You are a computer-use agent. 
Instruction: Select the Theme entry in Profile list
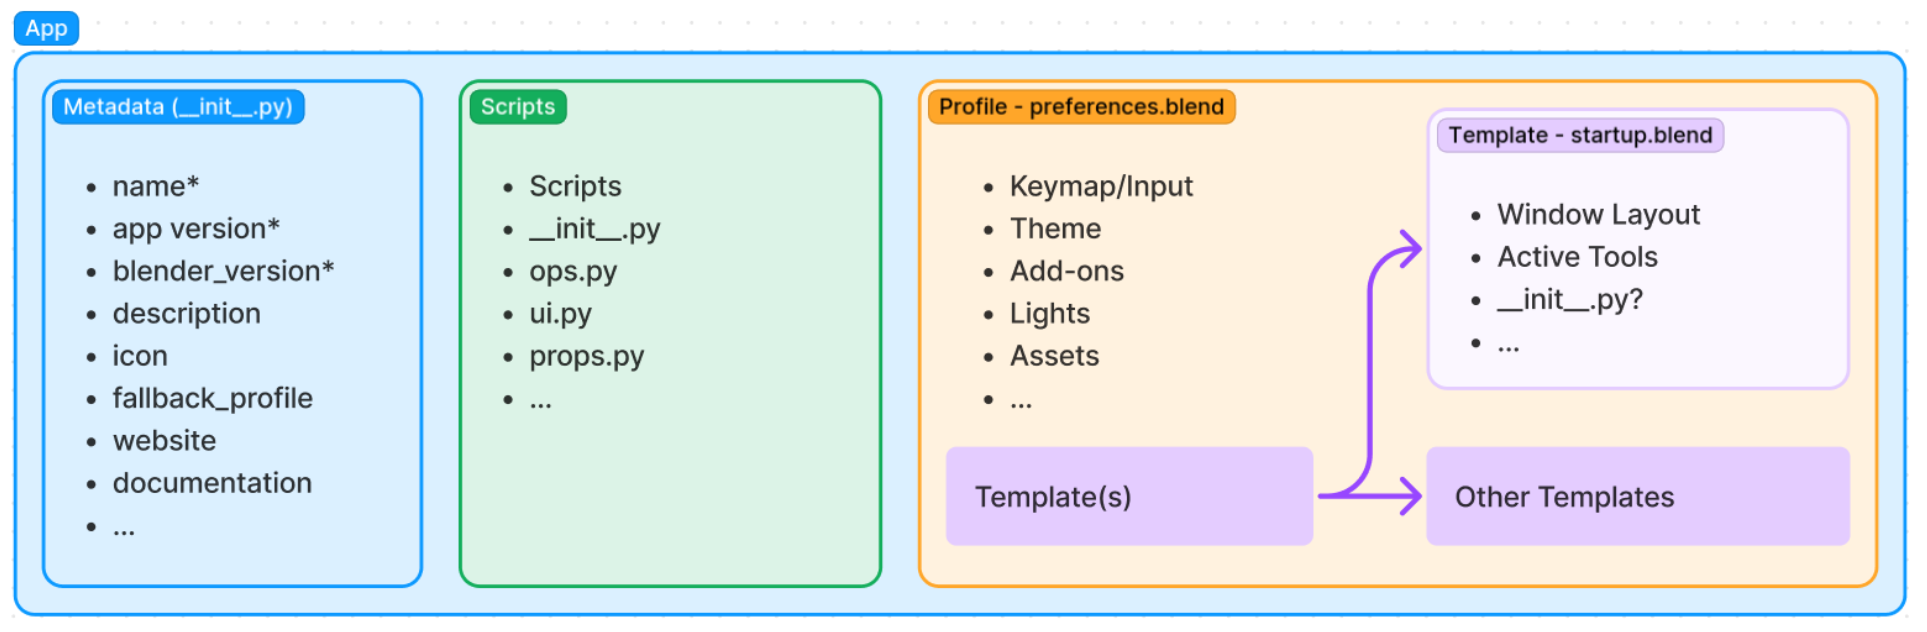click(1055, 229)
